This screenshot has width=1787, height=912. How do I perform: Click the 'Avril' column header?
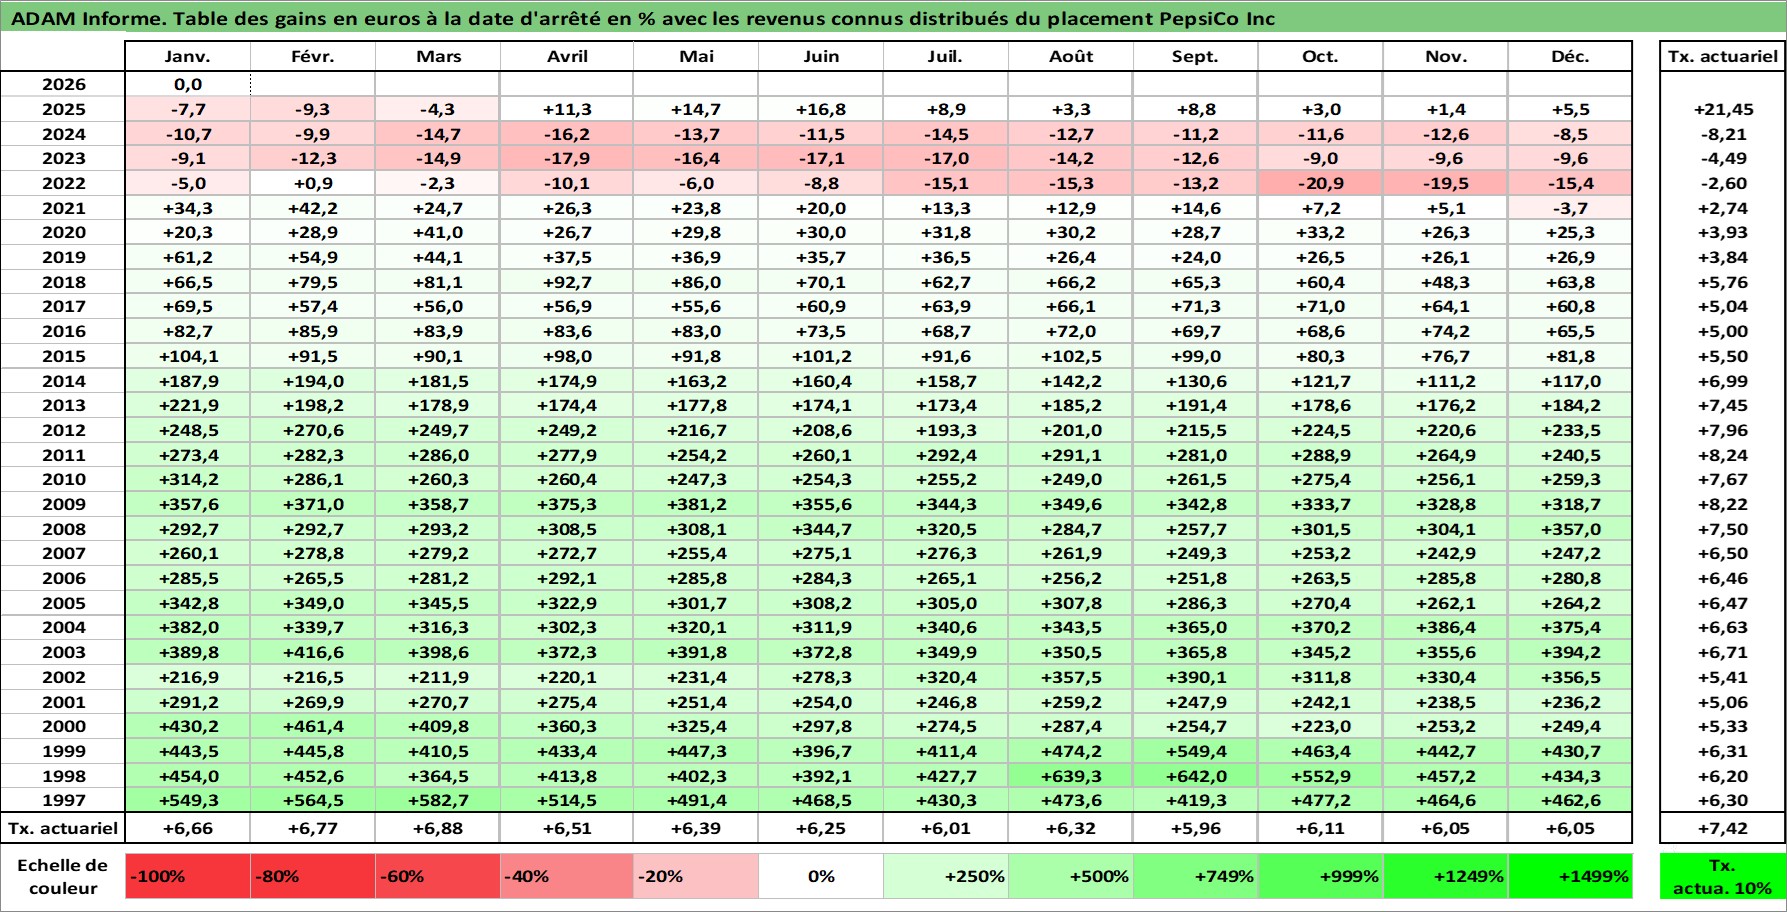point(567,56)
